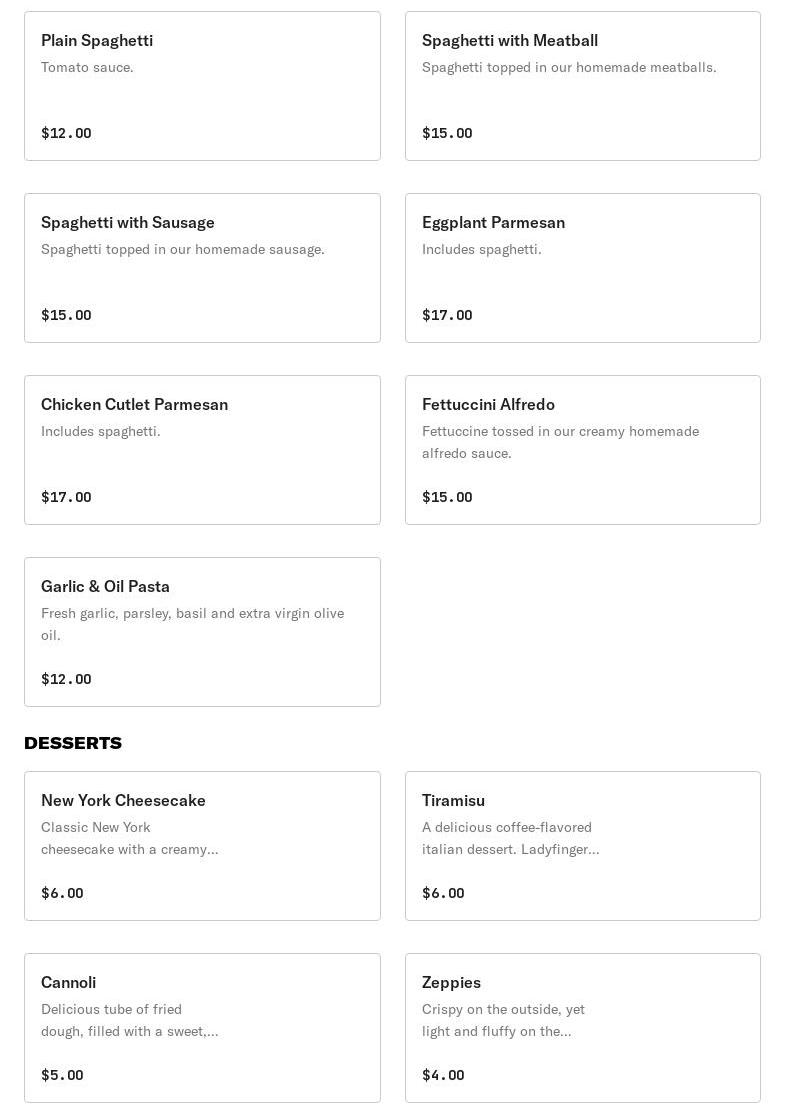The width and height of the screenshot is (785, 1119).
Task: Click the $4.00 price on Zeppies
Action: [x=443, y=1075]
